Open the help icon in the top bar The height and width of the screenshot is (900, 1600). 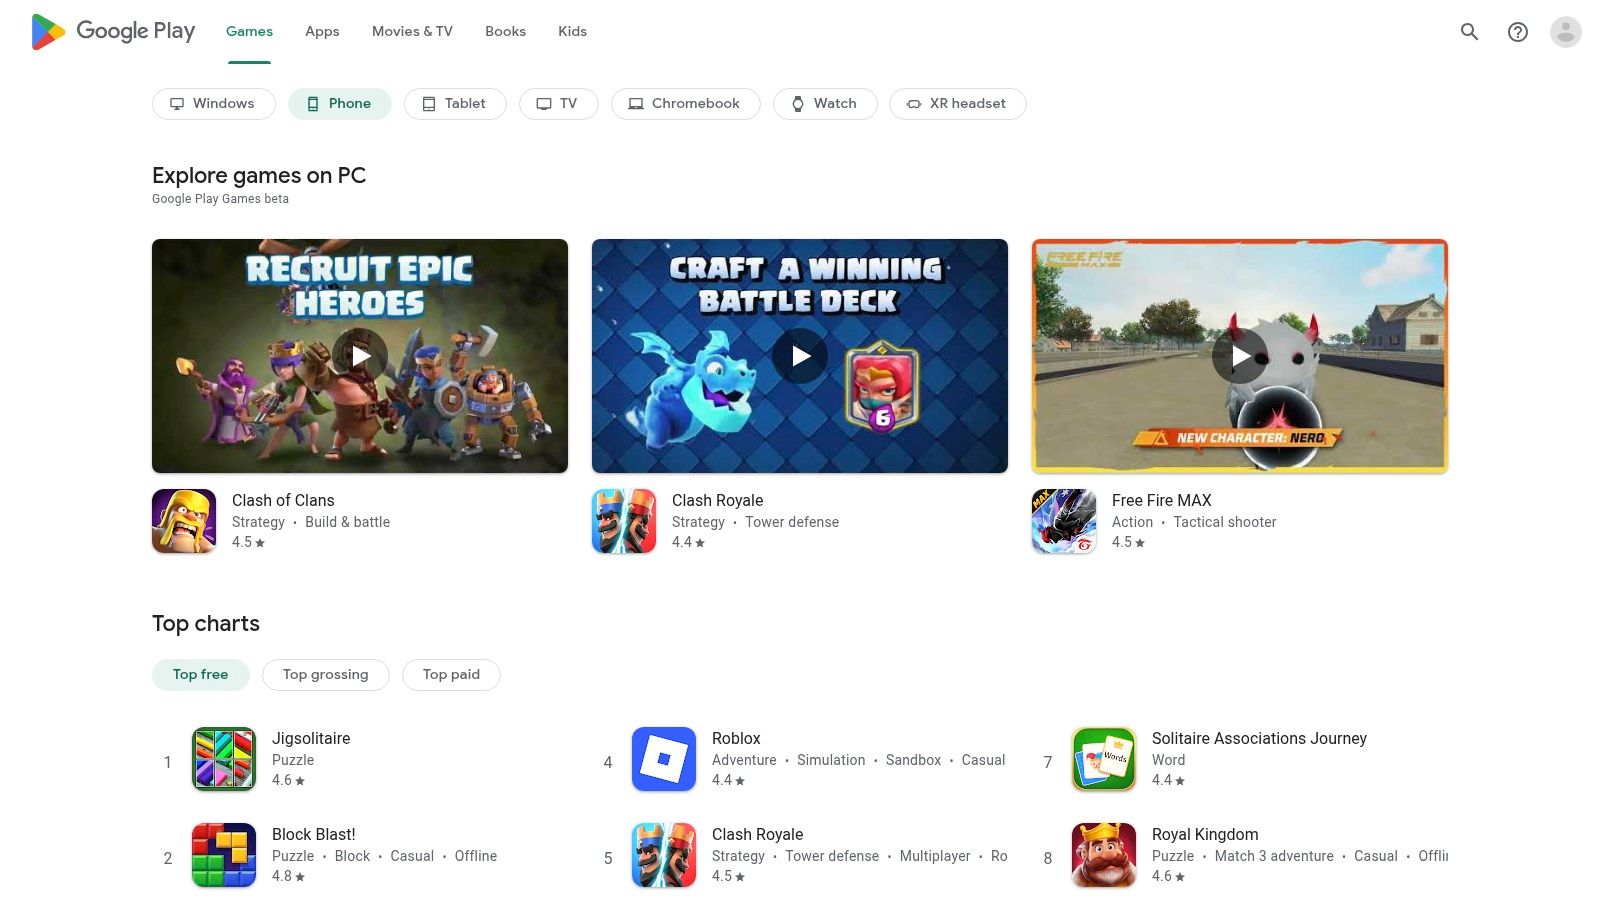tap(1517, 31)
